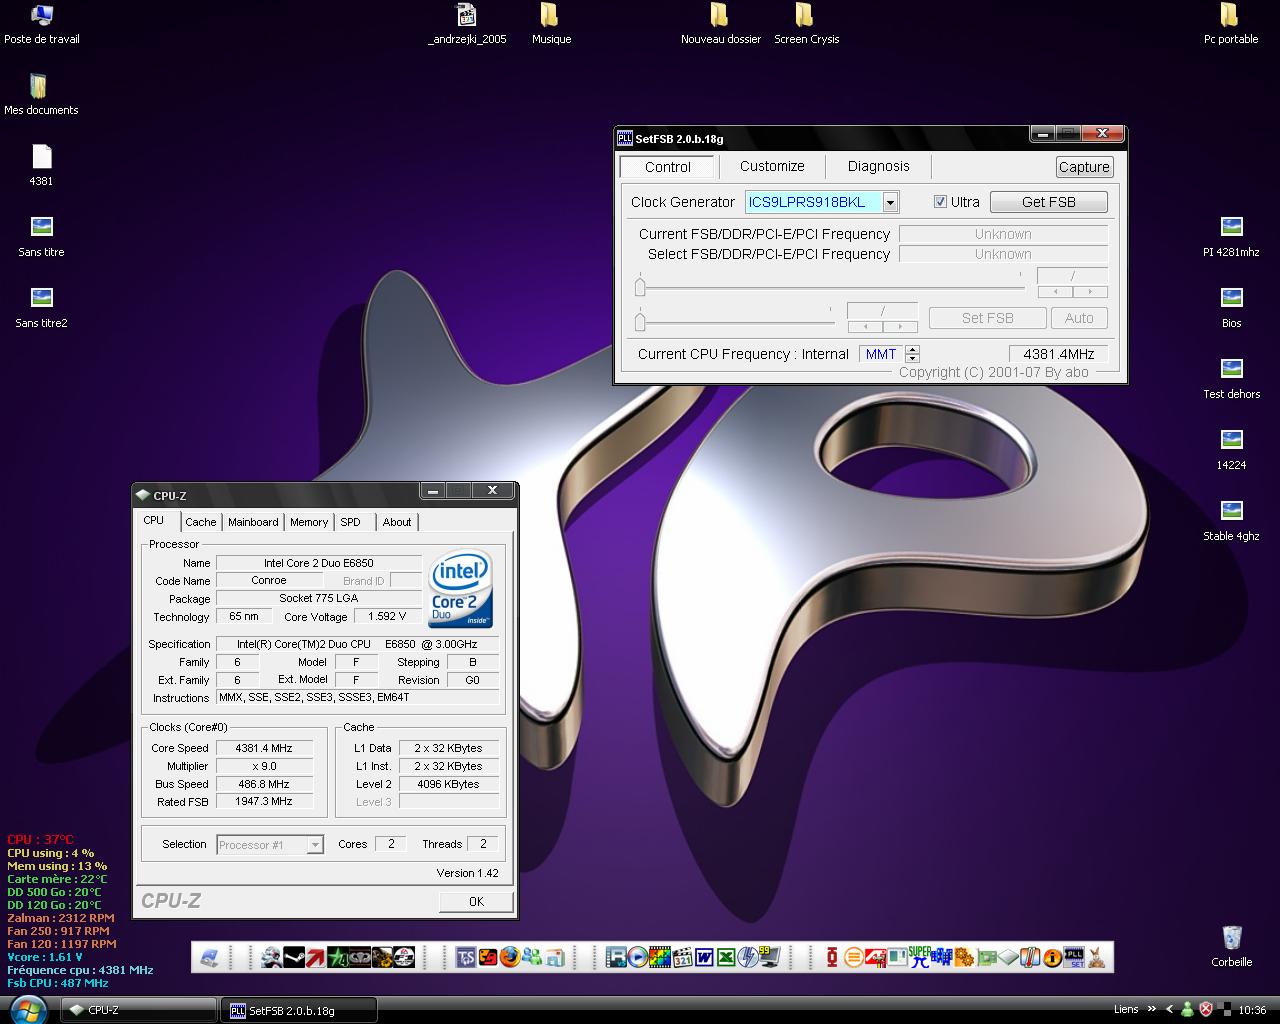Switch to CPU-Z taskbar button
The height and width of the screenshot is (1024, 1280).
[x=138, y=1010]
